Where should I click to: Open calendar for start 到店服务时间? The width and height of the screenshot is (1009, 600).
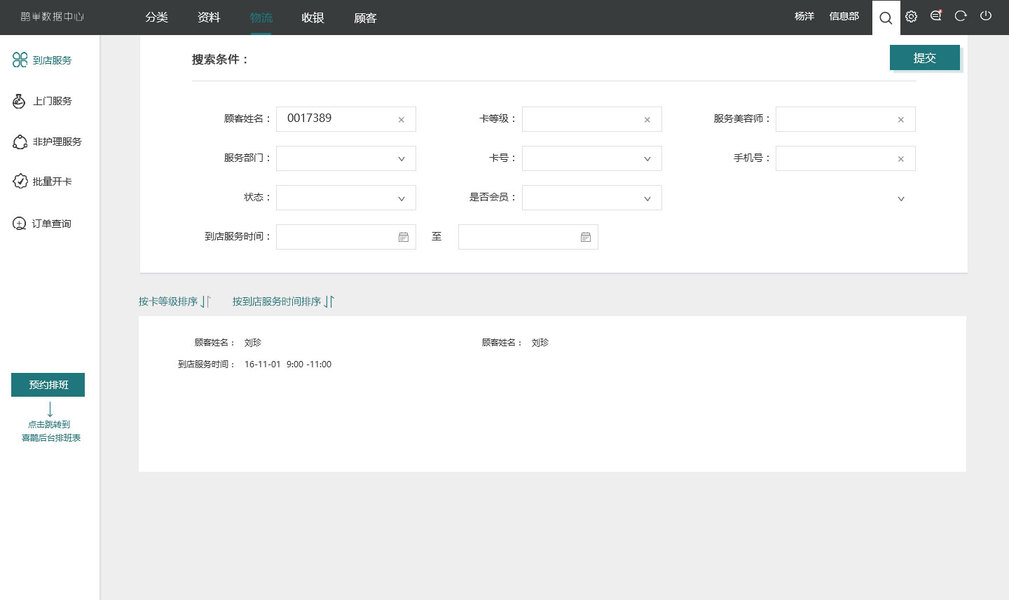403,238
